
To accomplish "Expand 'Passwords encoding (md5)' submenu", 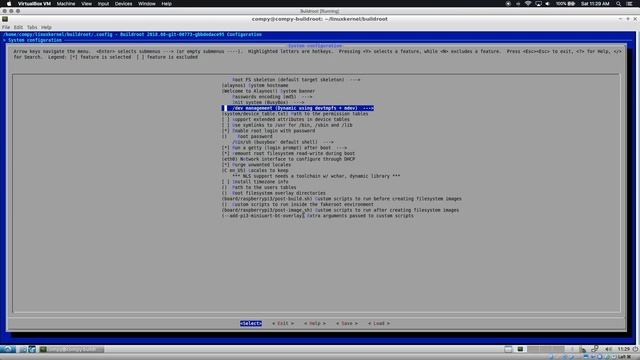I will click(x=272, y=97).
